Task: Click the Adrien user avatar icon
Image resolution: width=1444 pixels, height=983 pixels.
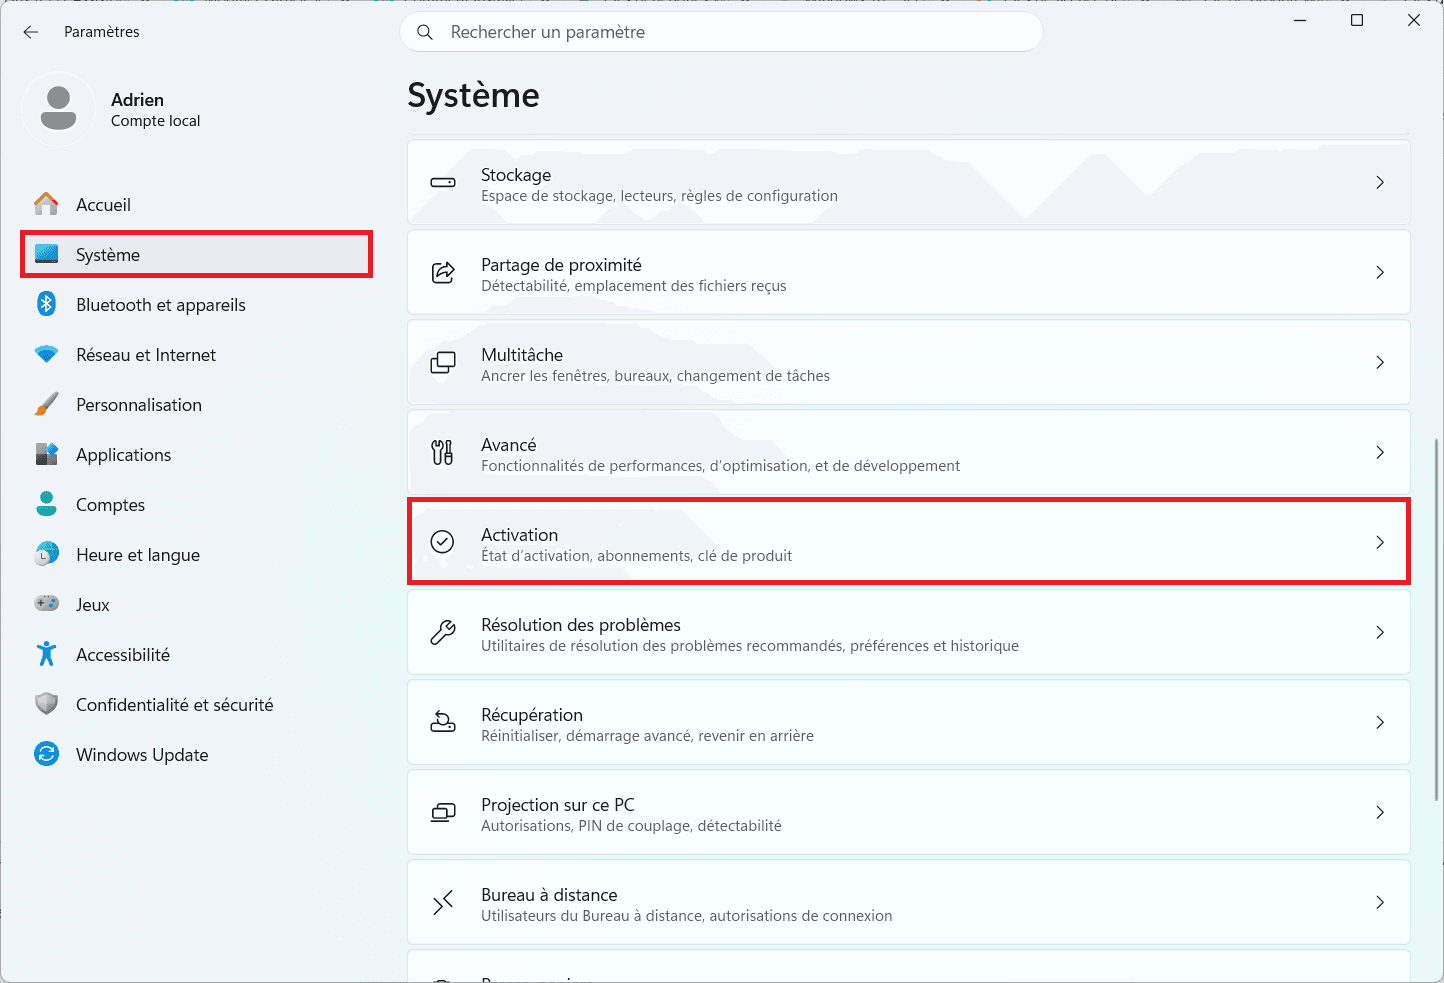Action: tap(58, 109)
